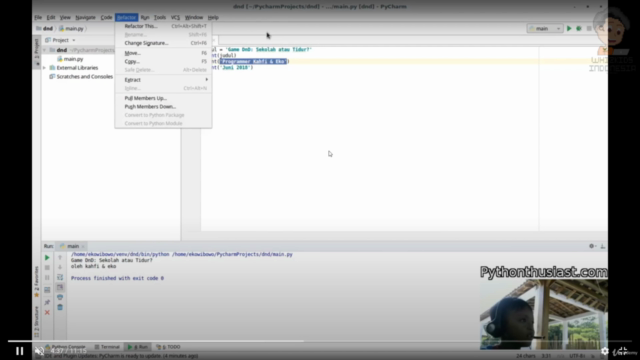The width and height of the screenshot is (640, 360).
Task: Toggle the soft-wrap icon in Run panel
Action: tap(60, 278)
